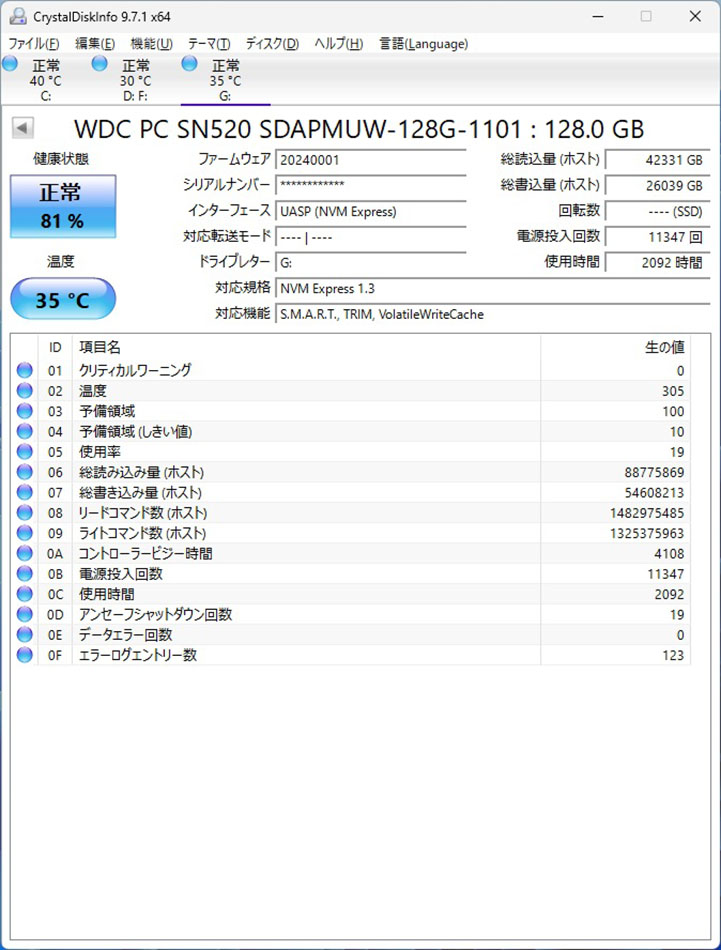
Task: Click the 35 °C temperature button
Action: [62, 299]
